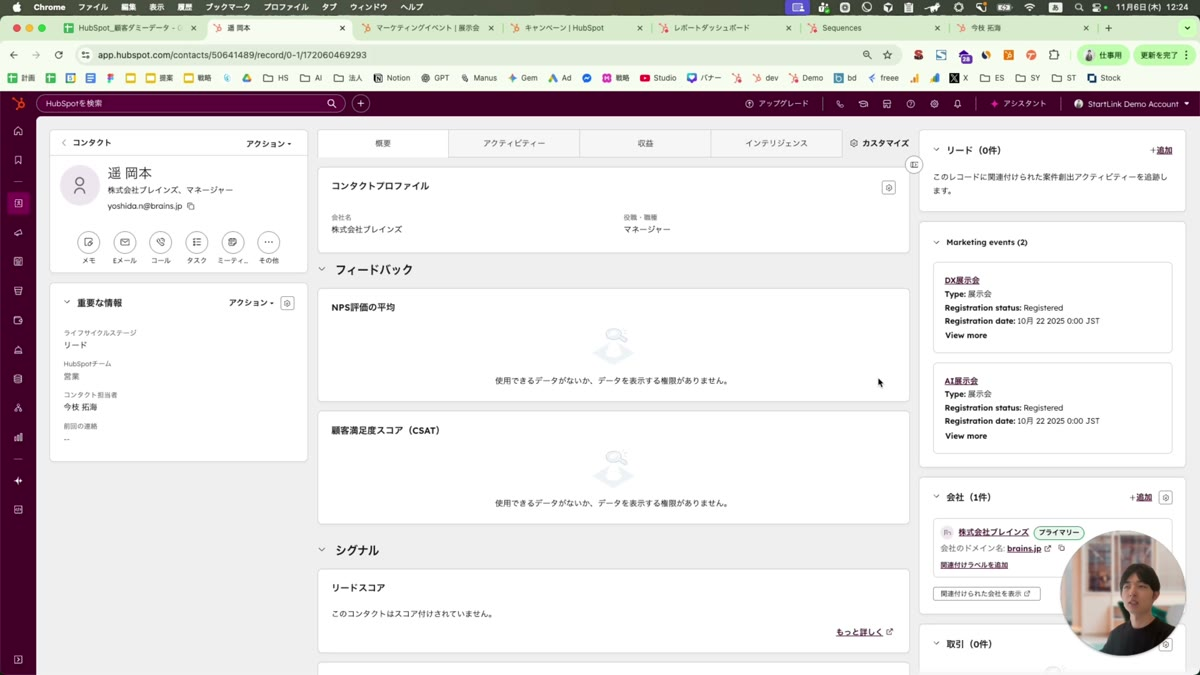Click the 関連付けられた会社を表示 button
The image size is (1200, 675).
coord(986,593)
